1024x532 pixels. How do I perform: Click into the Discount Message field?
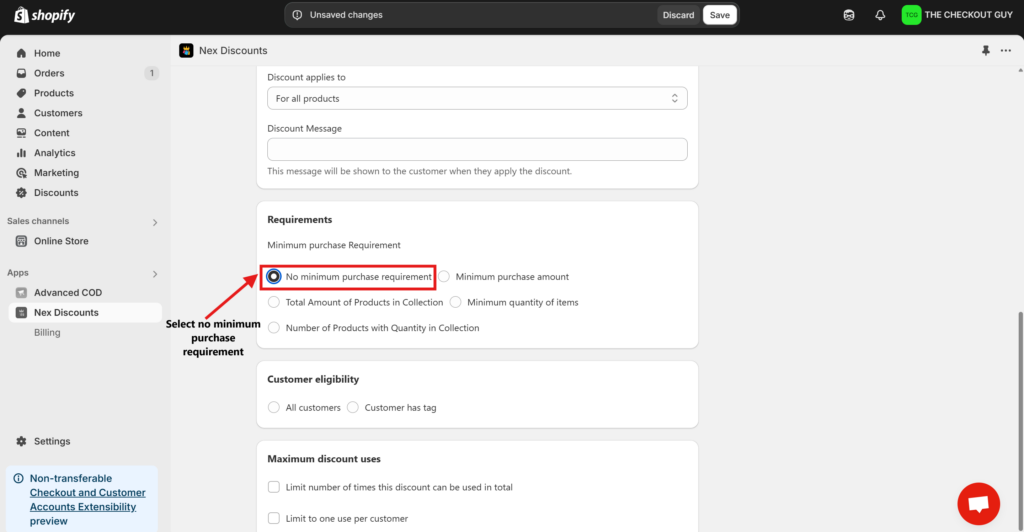477,149
